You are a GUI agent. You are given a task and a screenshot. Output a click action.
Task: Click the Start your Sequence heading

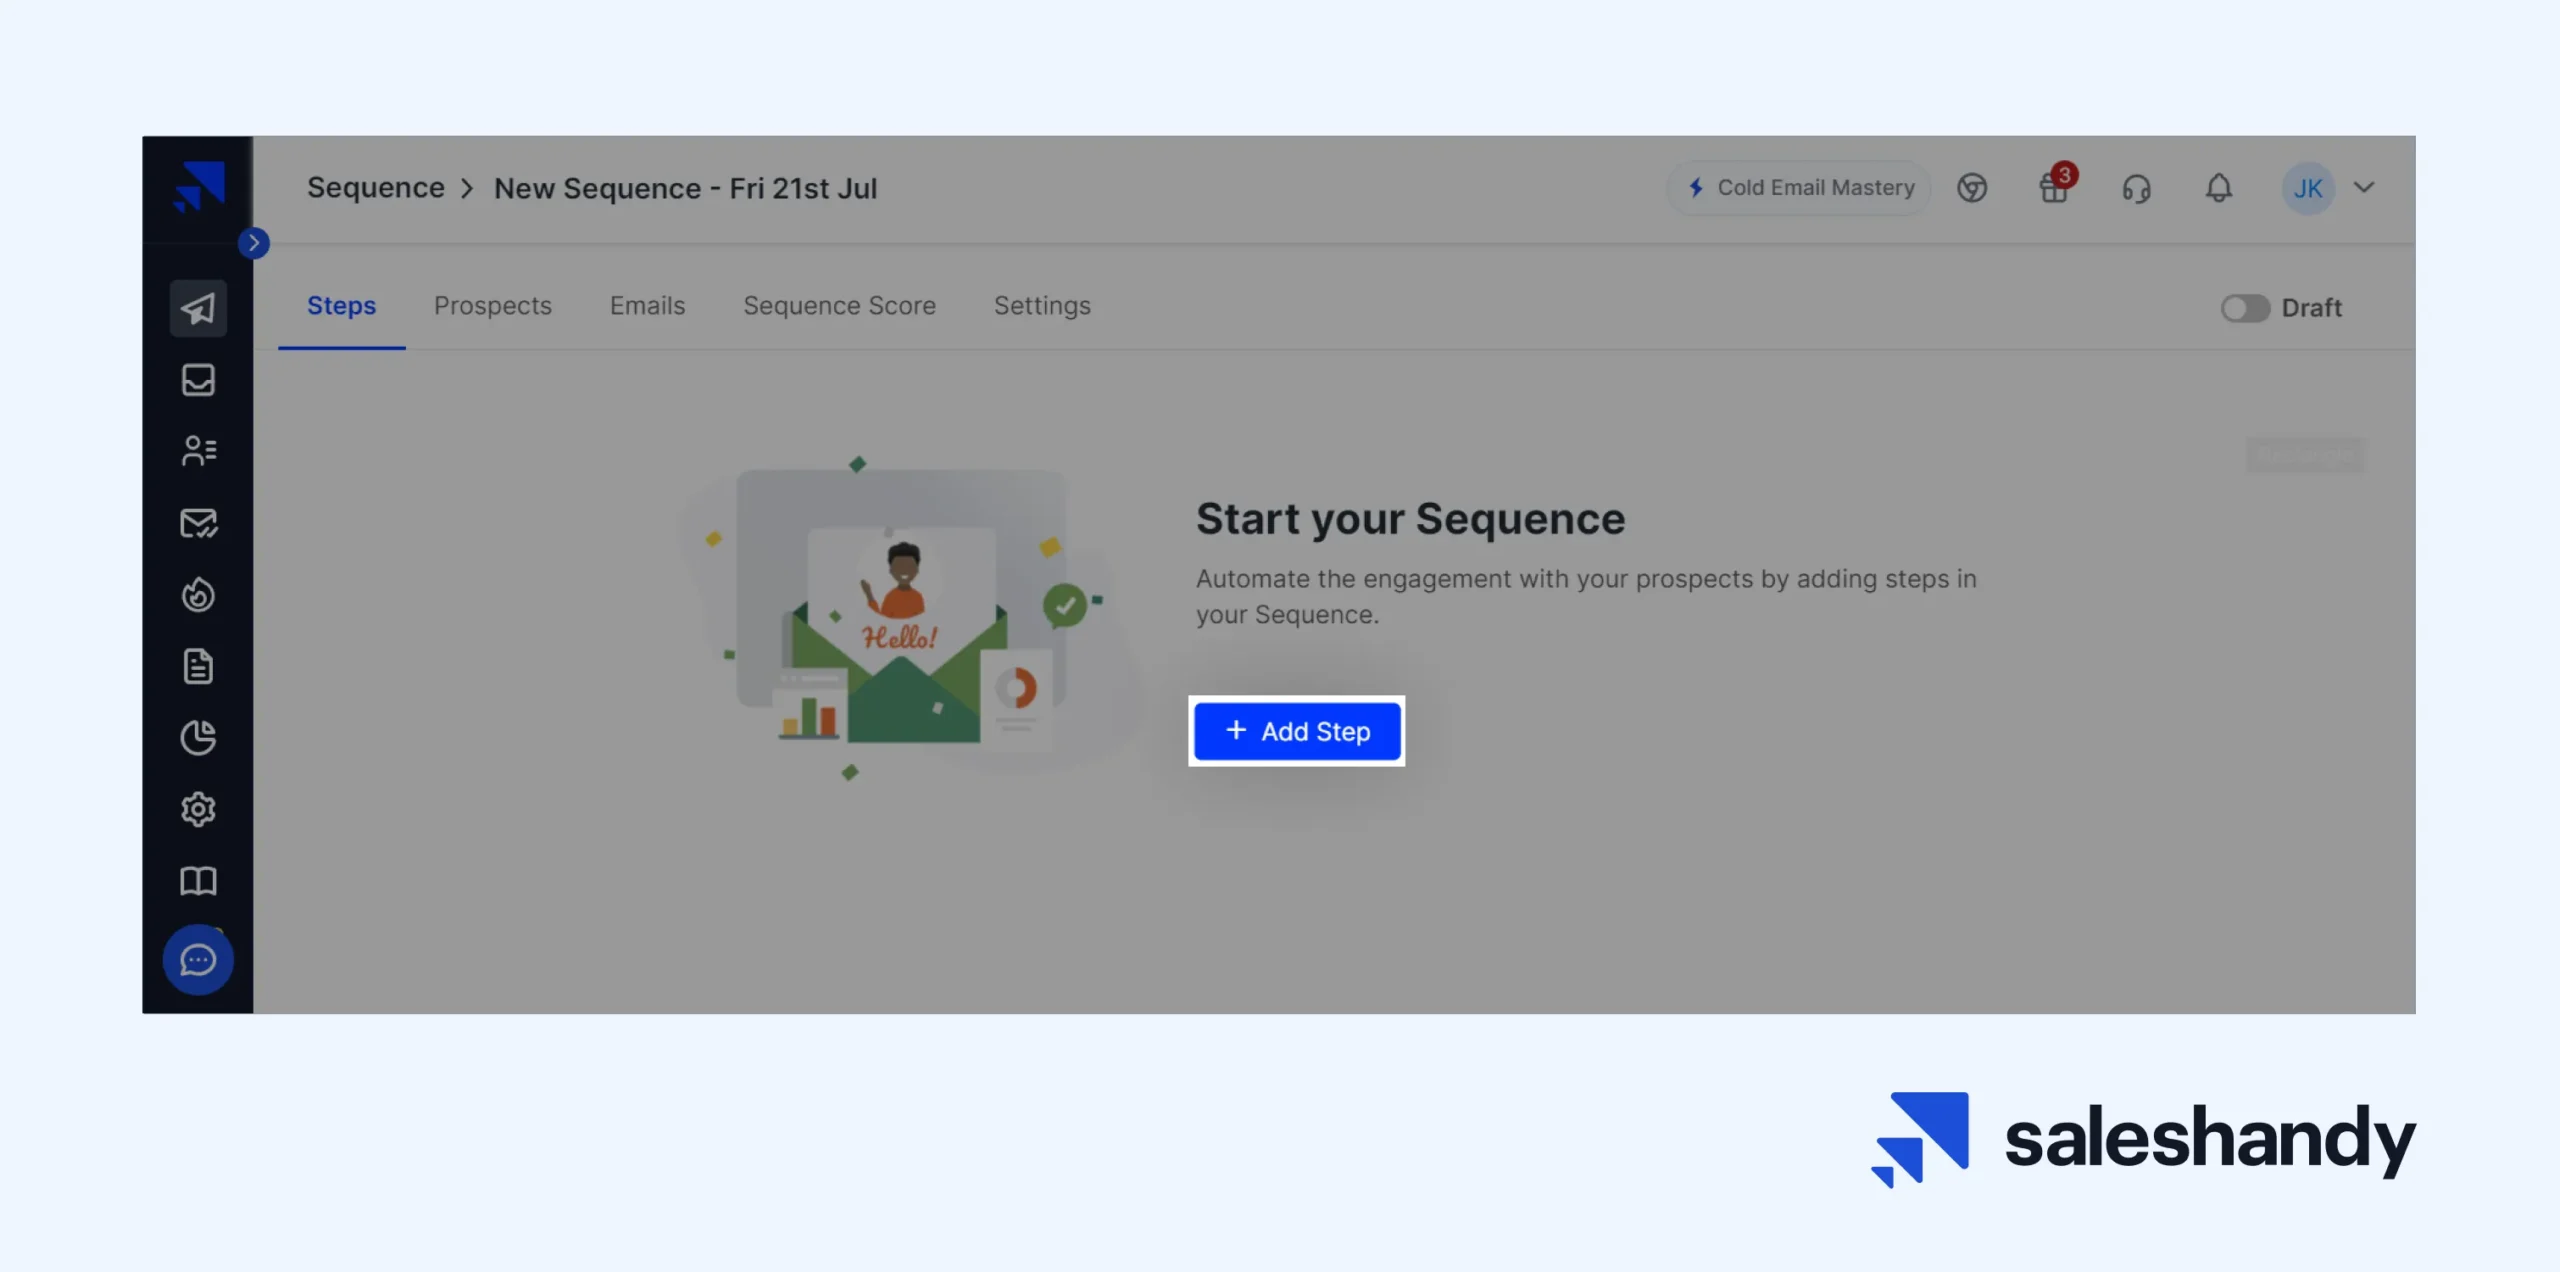point(1411,519)
